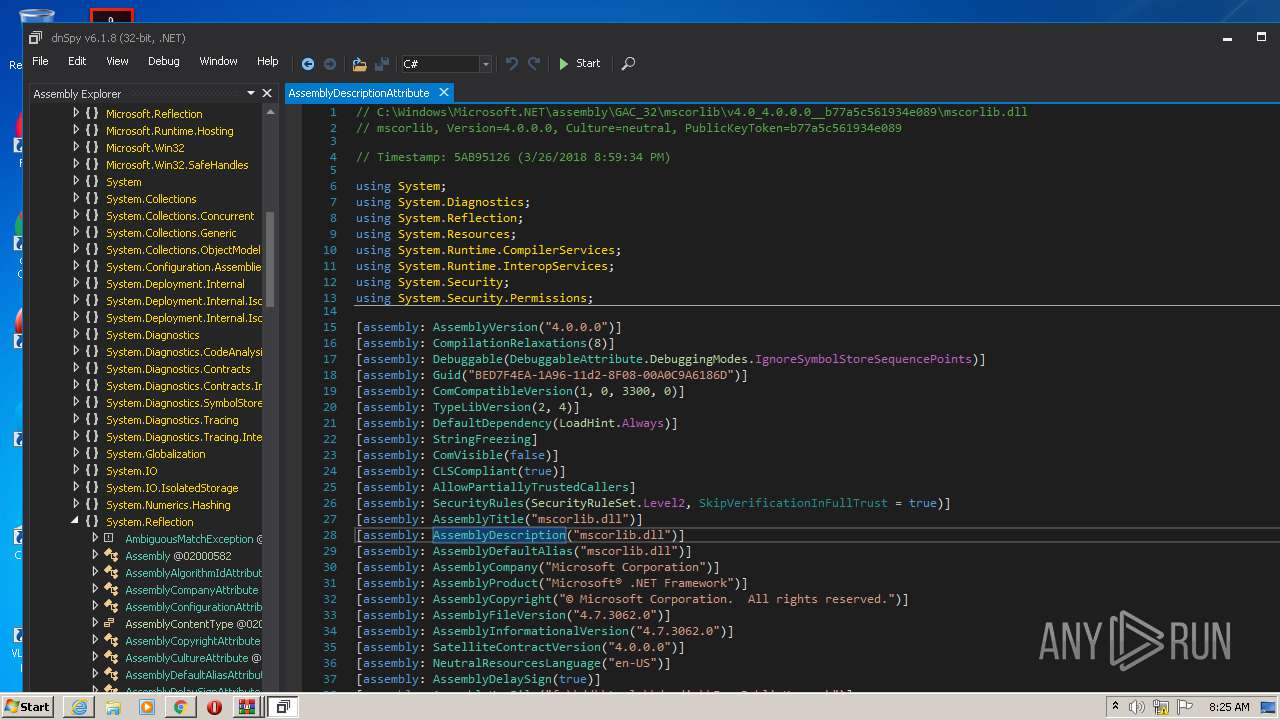This screenshot has height=720, width=1280.
Task: Open the View menu
Action: [117, 61]
